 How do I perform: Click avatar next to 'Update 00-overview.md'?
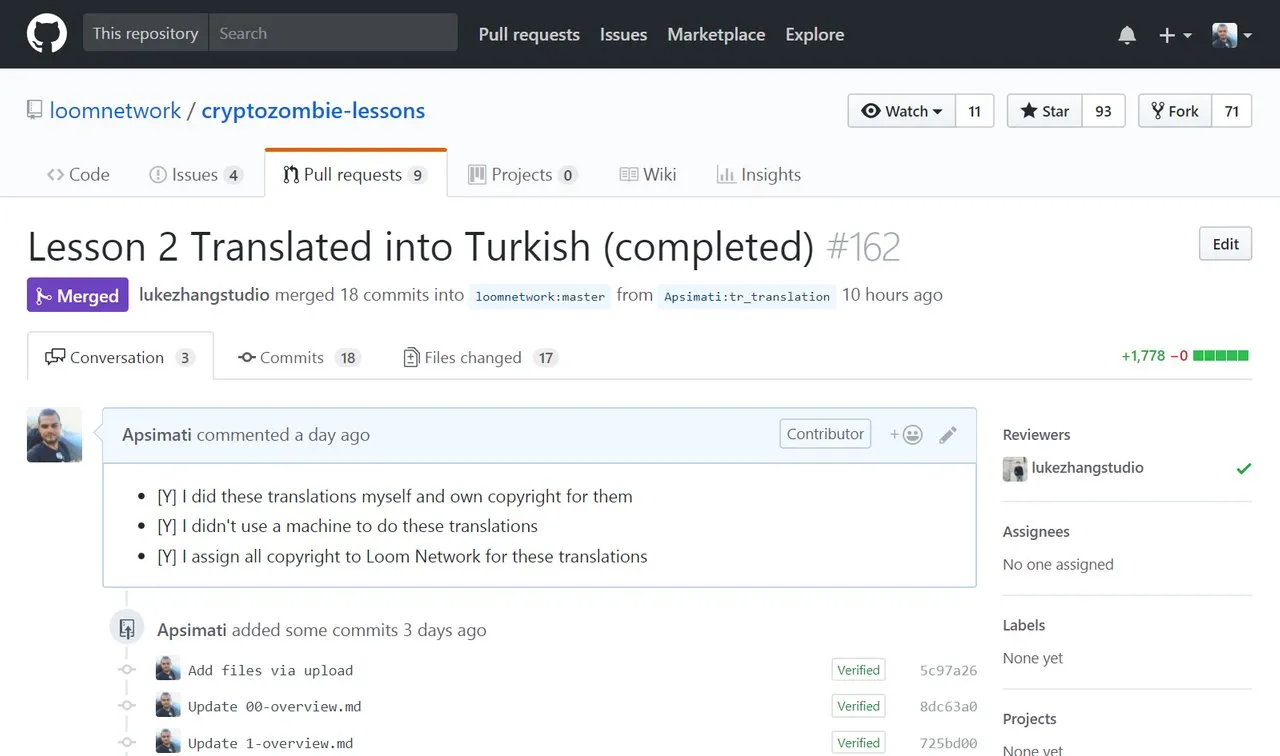click(x=168, y=705)
